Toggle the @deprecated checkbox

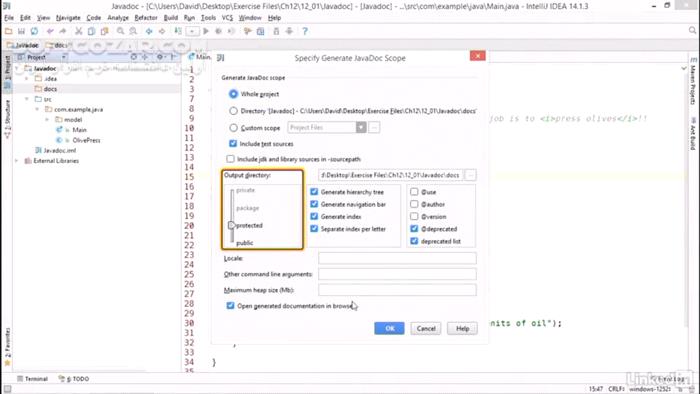pyautogui.click(x=414, y=228)
